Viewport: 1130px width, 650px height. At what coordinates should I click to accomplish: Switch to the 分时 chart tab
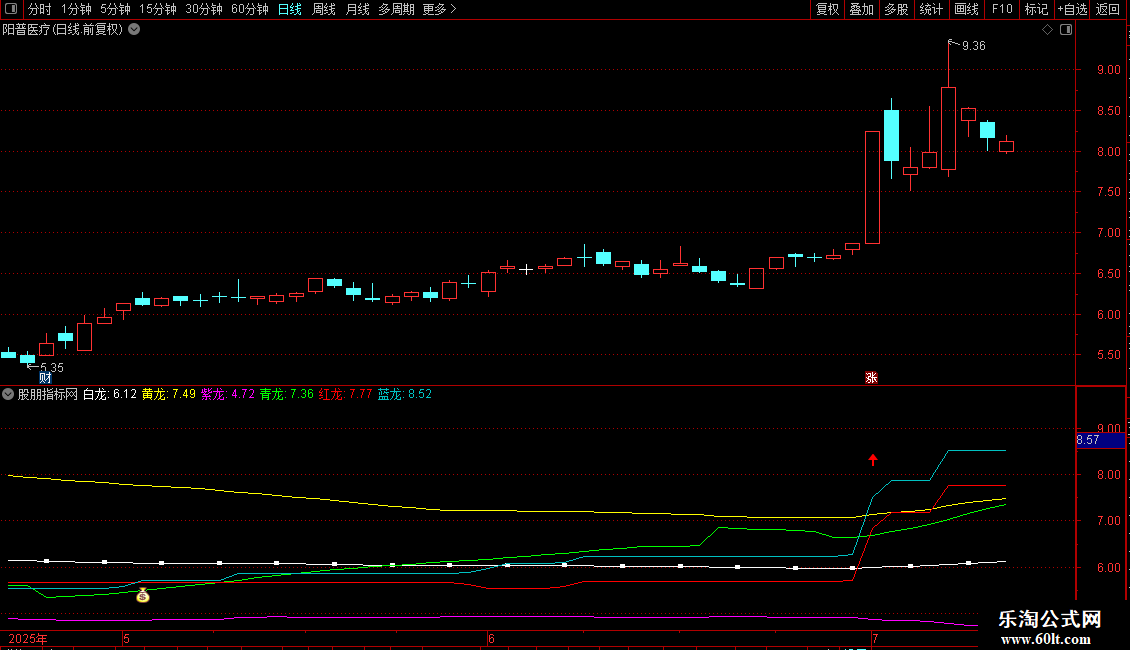click(x=40, y=9)
